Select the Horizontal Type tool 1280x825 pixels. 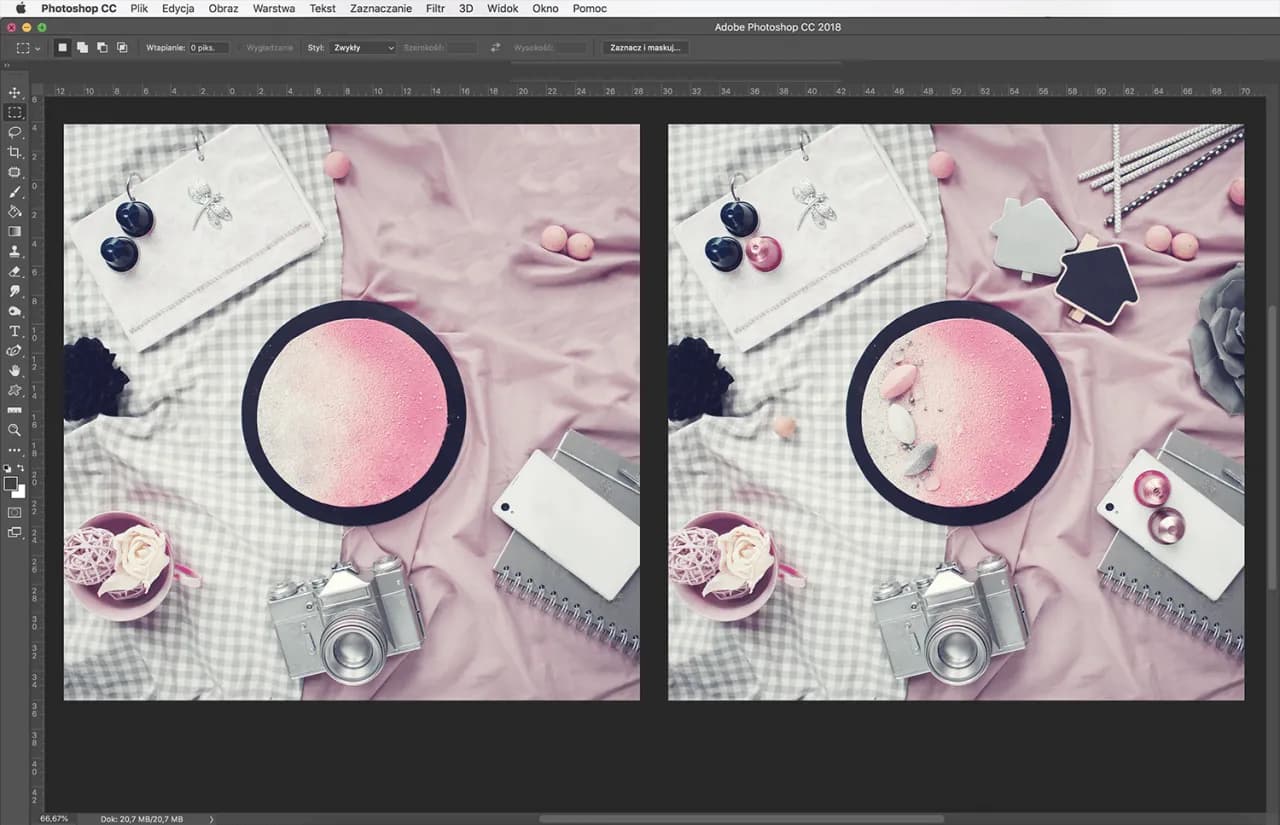[x=15, y=330]
